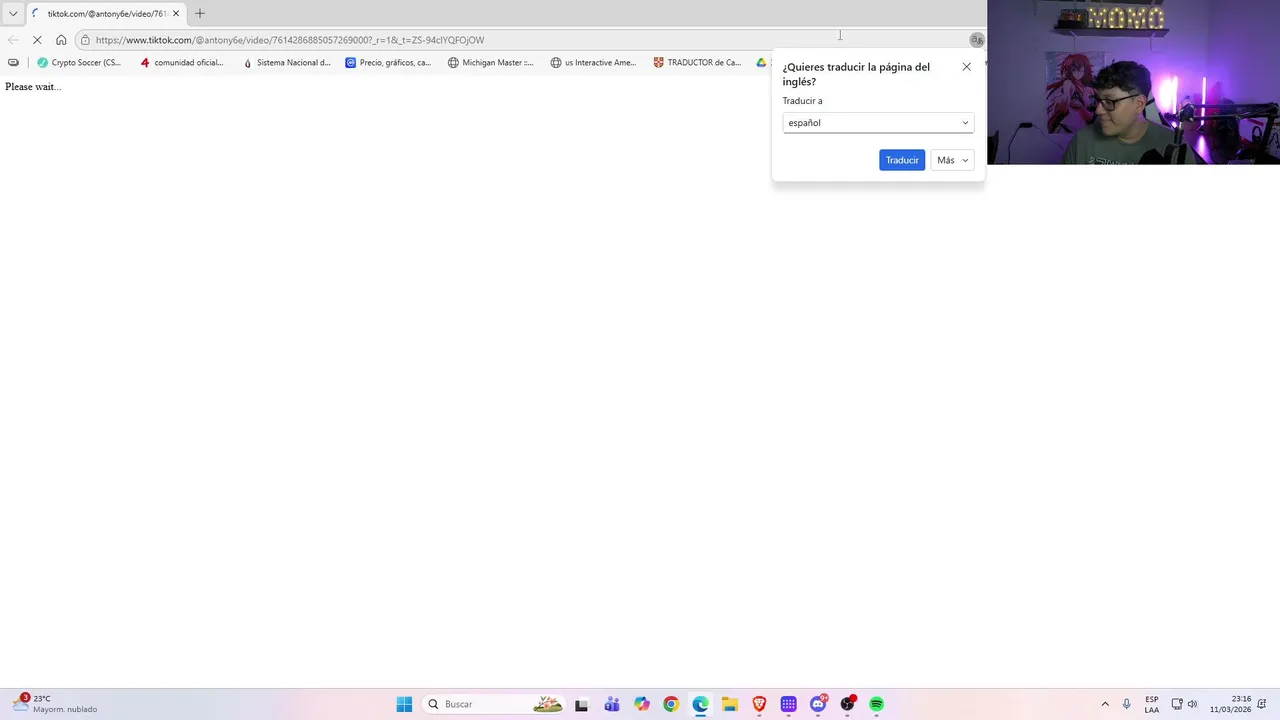Open network settings tray icon
The height and width of the screenshot is (720, 1280).
tap(1177, 704)
